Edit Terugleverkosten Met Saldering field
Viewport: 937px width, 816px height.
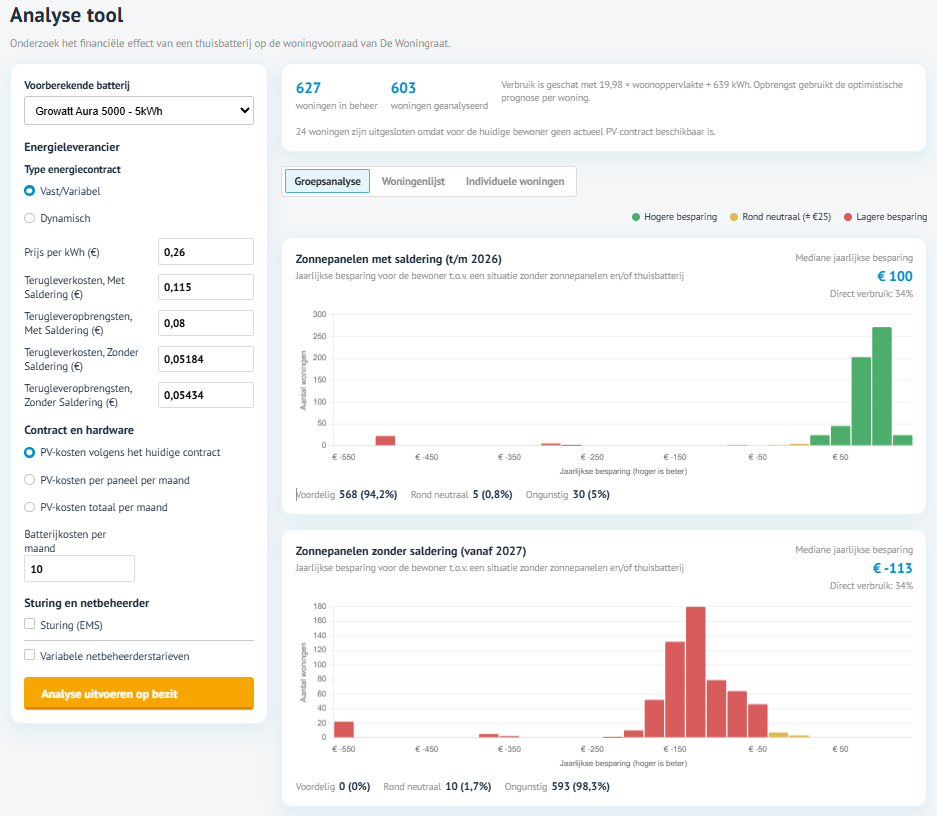pos(206,287)
